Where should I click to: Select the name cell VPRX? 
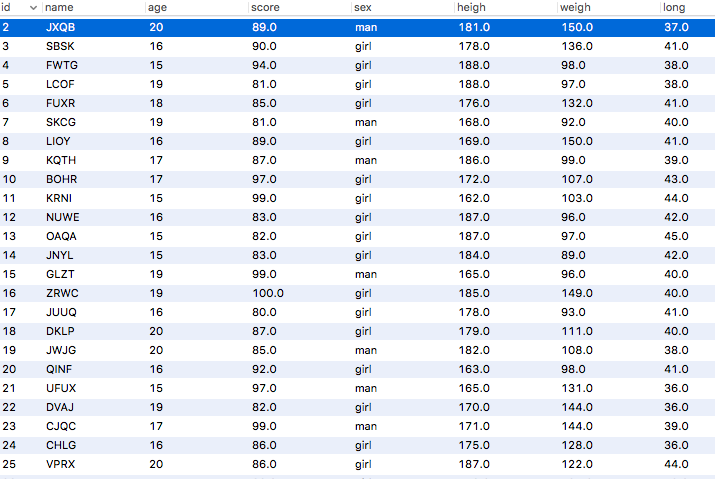(x=61, y=464)
